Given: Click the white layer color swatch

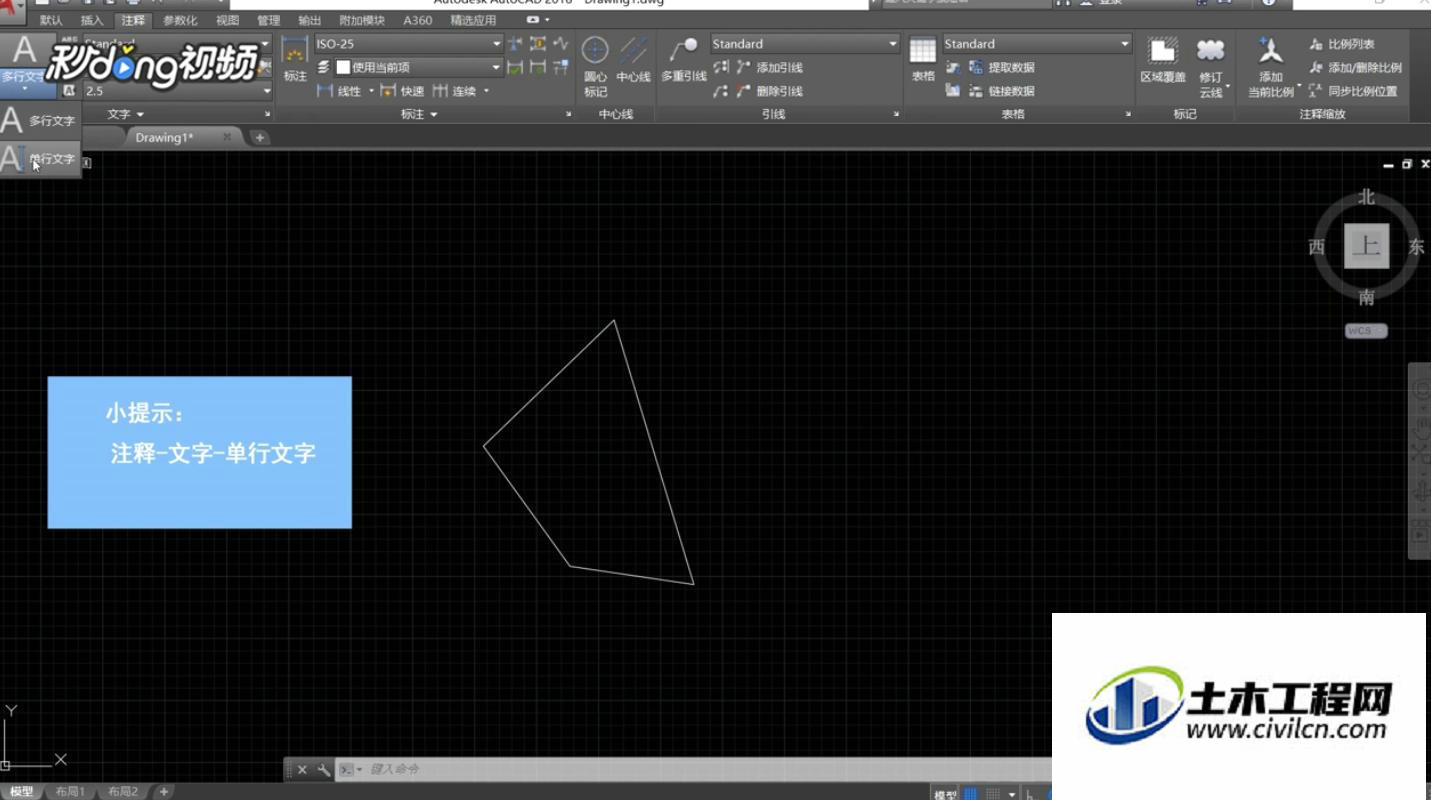Looking at the screenshot, I should coord(343,67).
